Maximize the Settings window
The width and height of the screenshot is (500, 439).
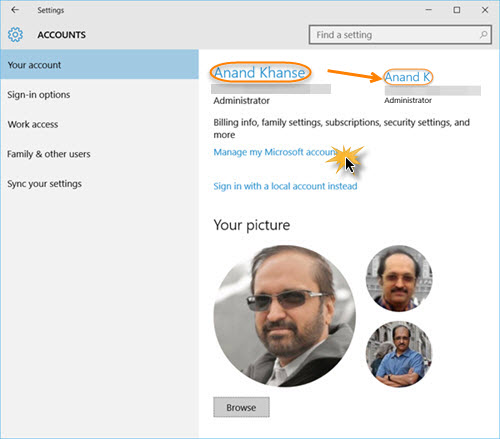457,10
